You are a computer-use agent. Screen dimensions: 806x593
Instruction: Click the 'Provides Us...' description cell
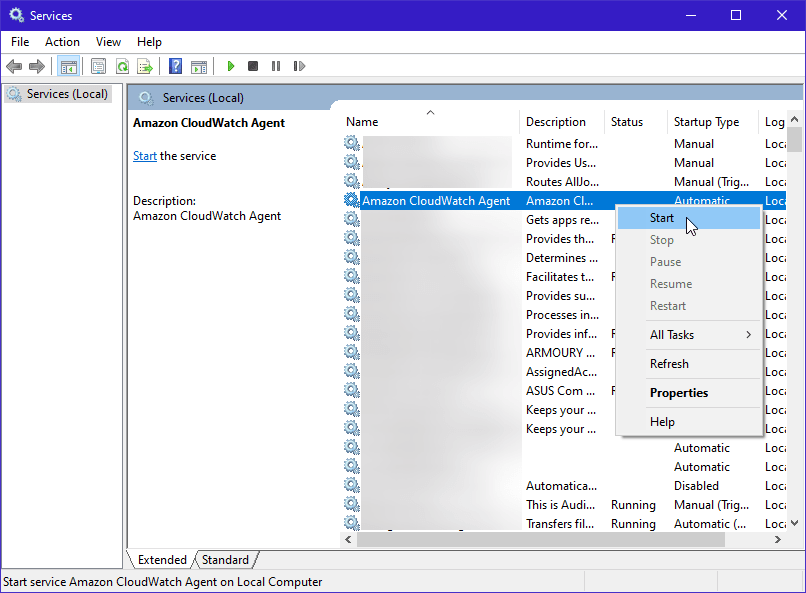pos(561,162)
